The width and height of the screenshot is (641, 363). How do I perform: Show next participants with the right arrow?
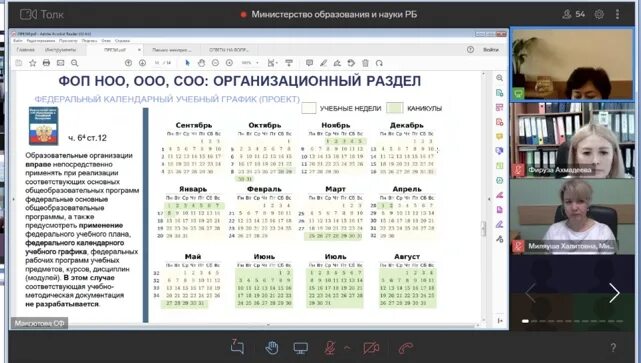pyautogui.click(x=614, y=293)
